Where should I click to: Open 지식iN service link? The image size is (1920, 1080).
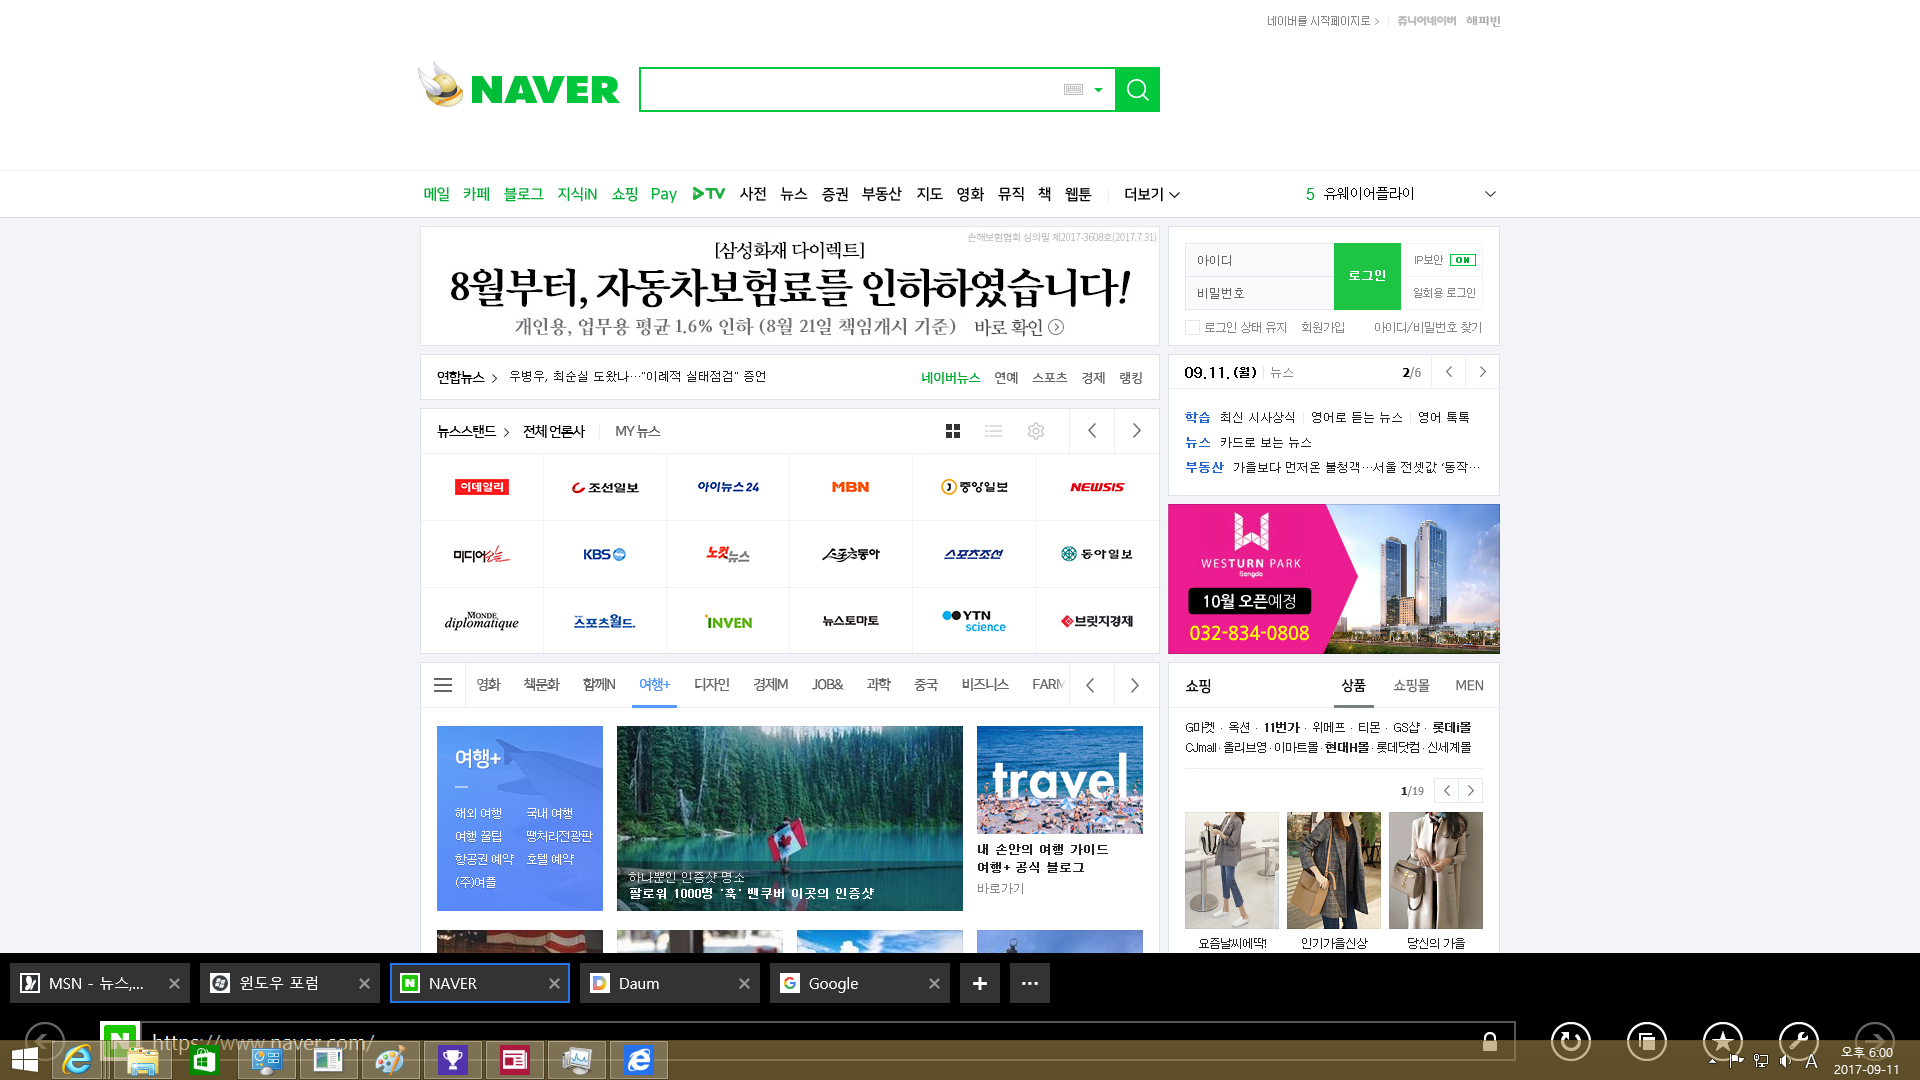(x=577, y=194)
